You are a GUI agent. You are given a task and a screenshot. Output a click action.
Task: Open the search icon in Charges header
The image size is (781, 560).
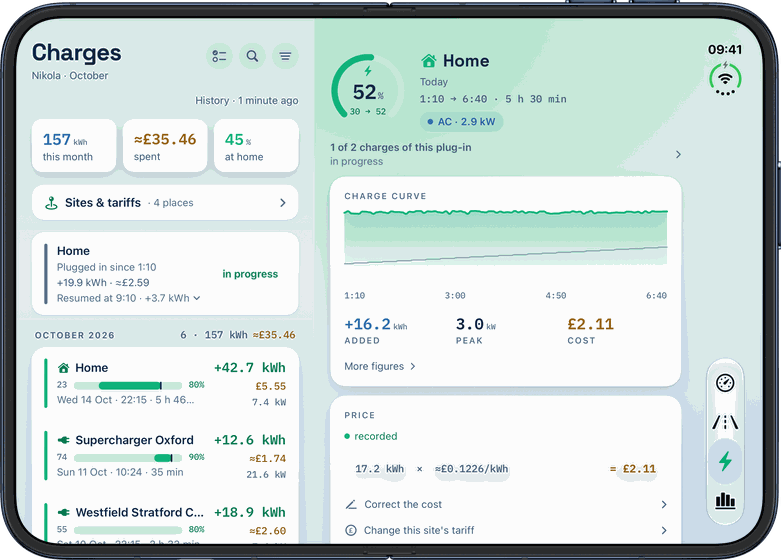(252, 56)
